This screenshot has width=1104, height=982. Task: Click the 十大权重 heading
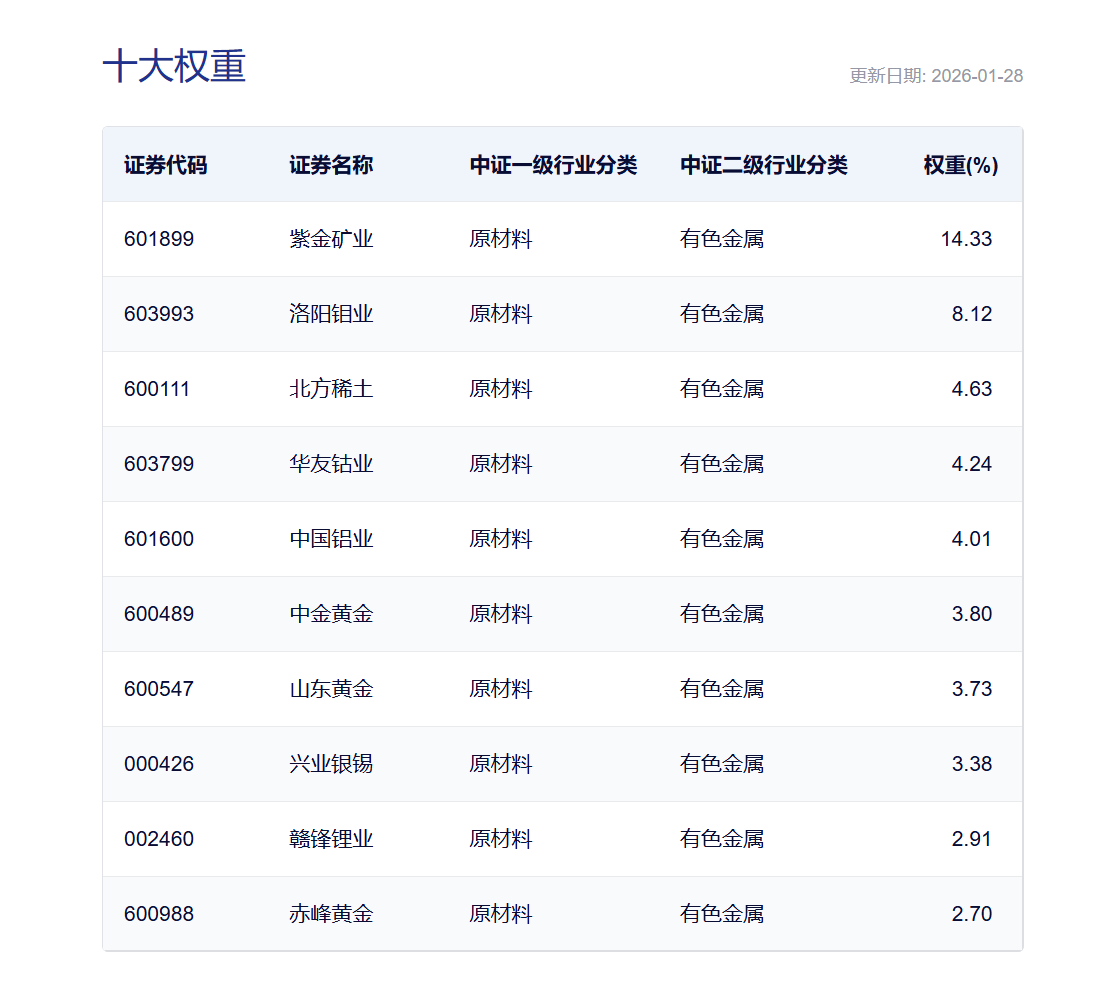[x=174, y=66]
